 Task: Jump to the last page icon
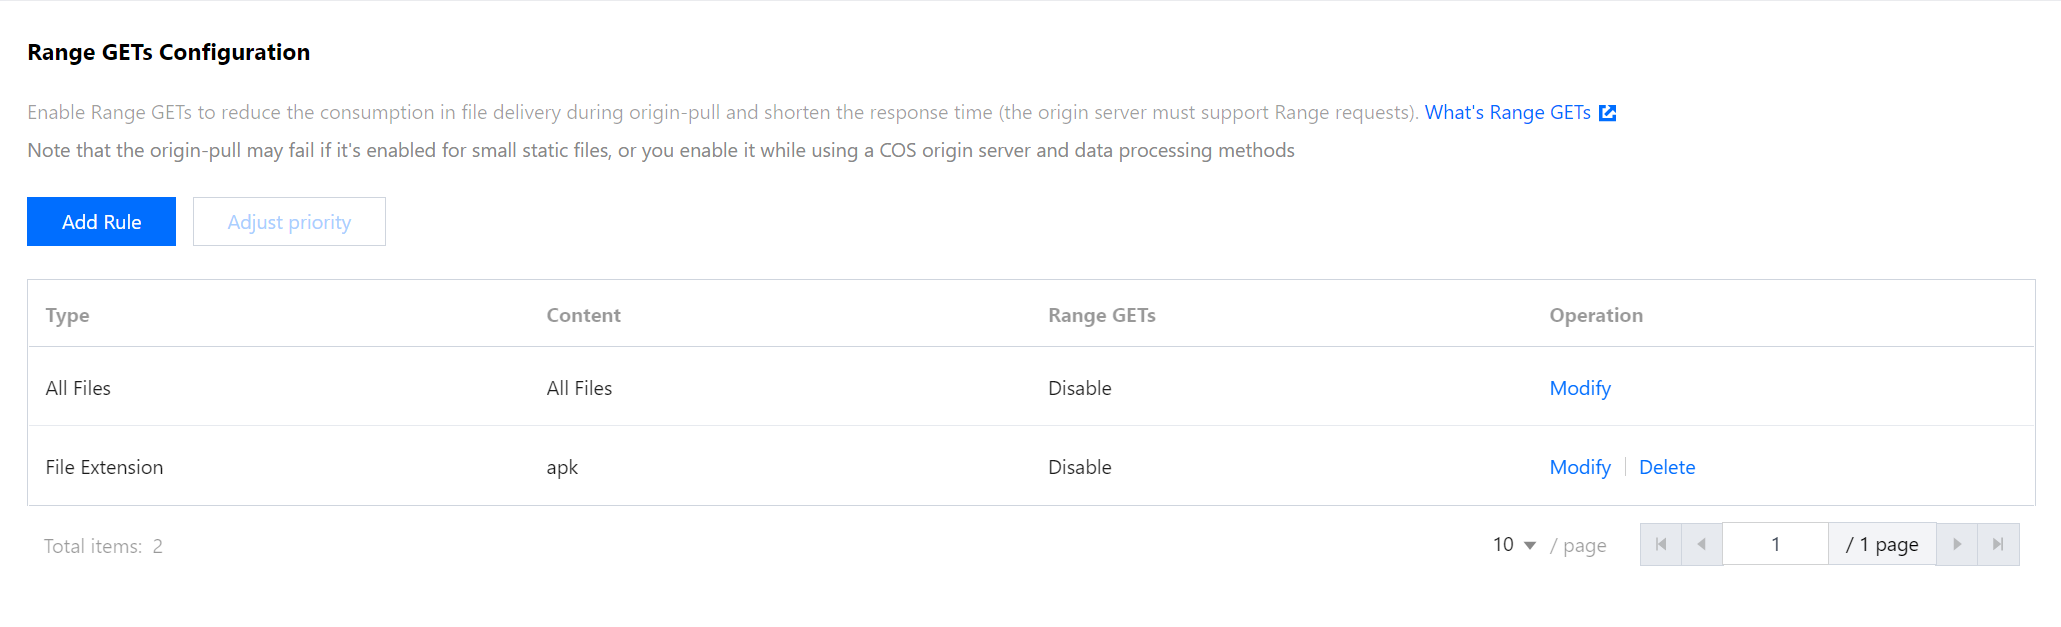pyautogui.click(x=1998, y=545)
